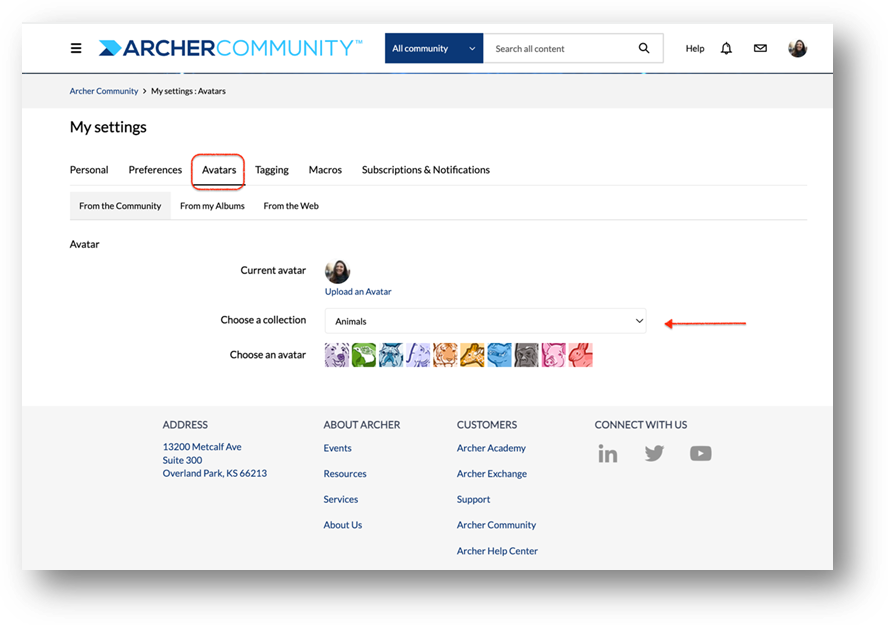This screenshot has width=888, height=625.
Task: Open the hamburger menu icon
Action: tap(76, 48)
